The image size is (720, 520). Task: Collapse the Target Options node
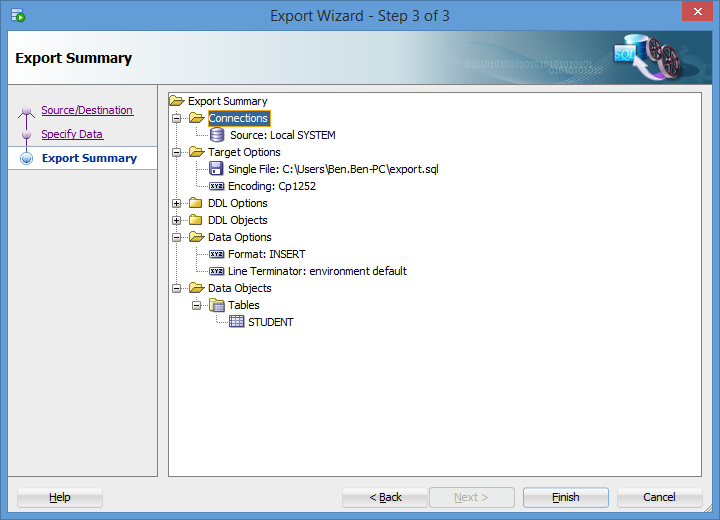coord(177,152)
